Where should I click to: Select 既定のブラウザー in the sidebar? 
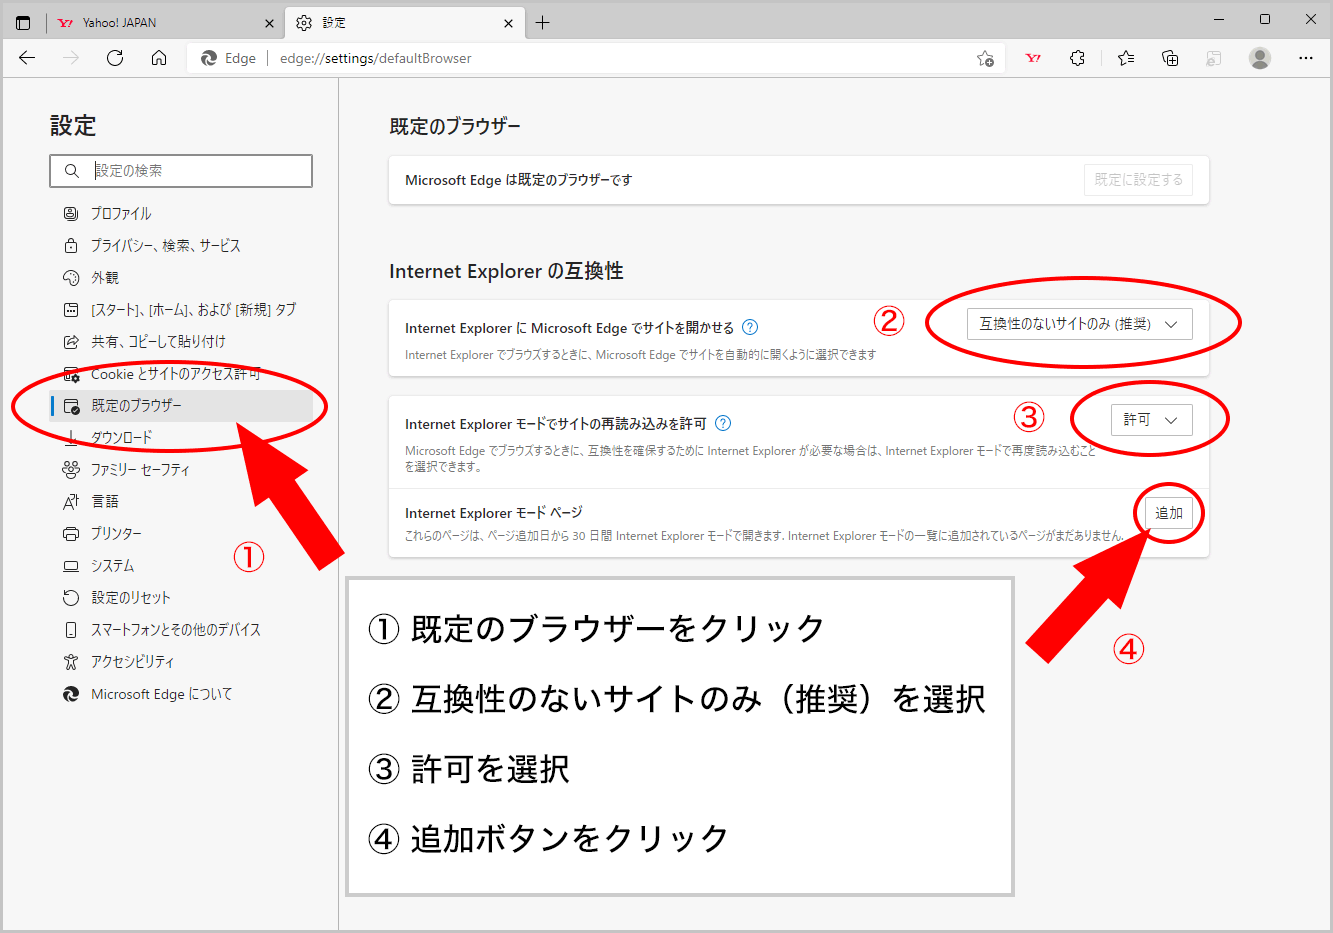(182, 405)
